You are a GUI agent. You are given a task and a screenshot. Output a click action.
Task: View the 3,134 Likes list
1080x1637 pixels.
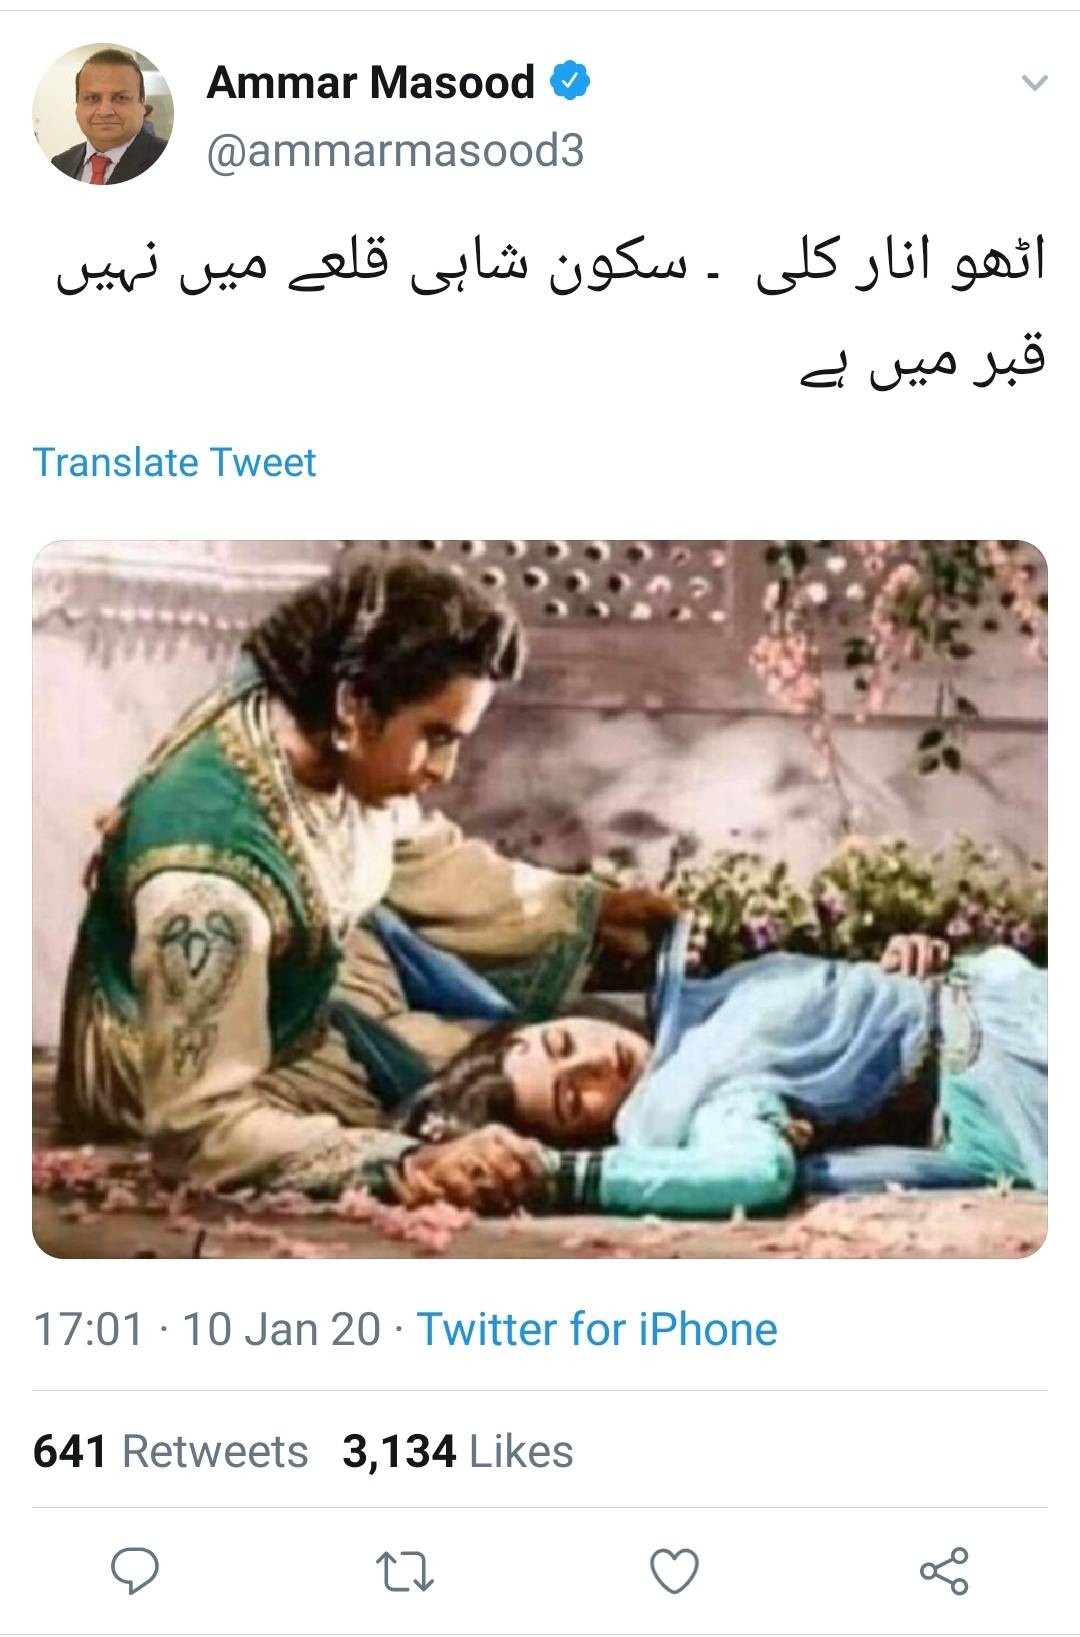coord(458,1451)
